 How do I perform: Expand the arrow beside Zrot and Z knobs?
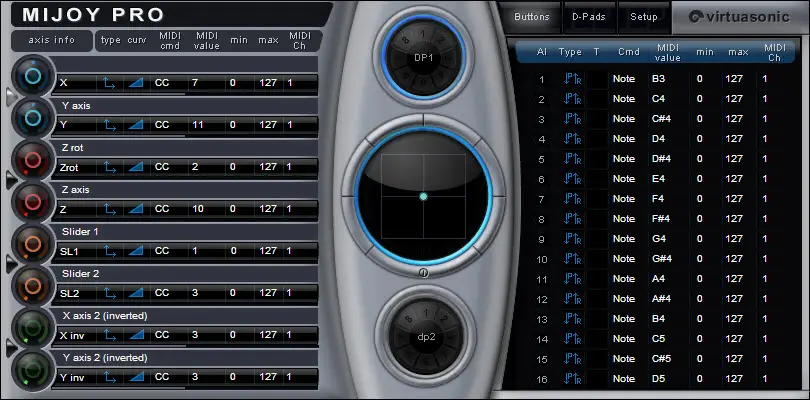[11, 180]
